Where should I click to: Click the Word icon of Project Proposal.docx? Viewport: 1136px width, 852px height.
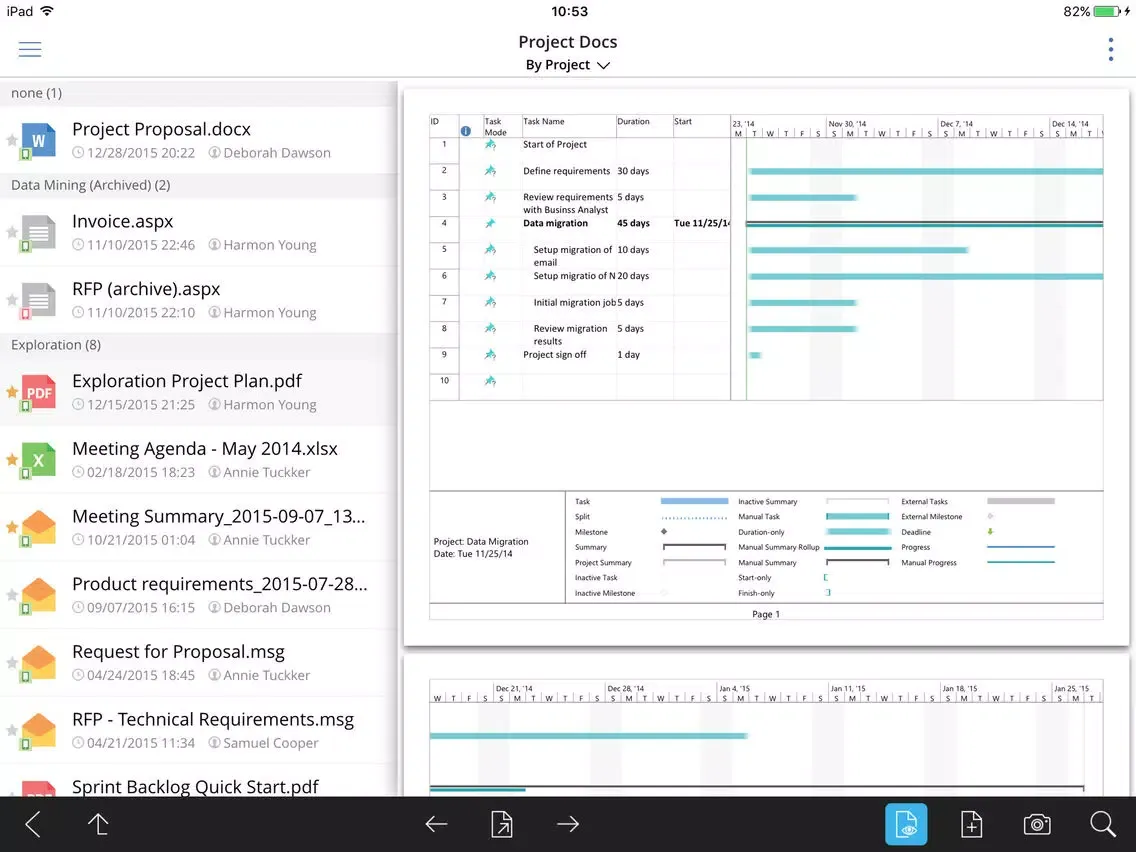38,141
